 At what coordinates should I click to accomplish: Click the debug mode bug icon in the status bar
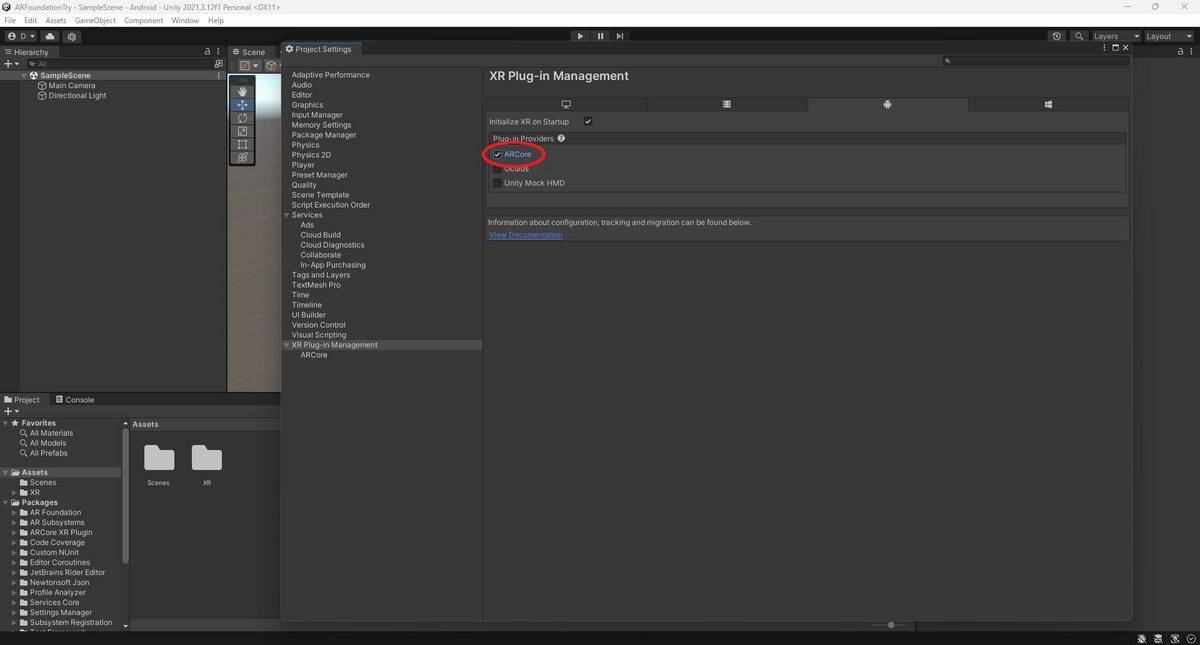point(1141,638)
